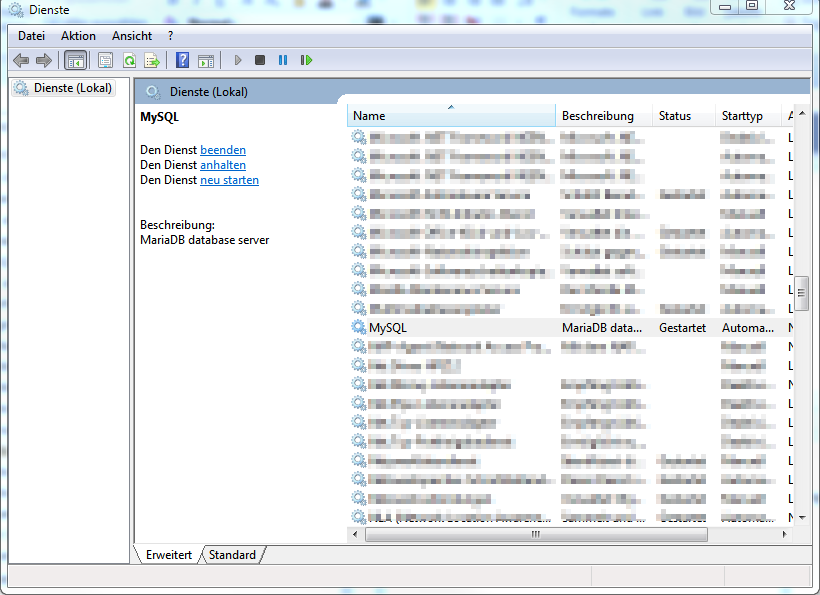Image resolution: width=820 pixels, height=595 pixels.
Task: Open the Aktion menu
Action: coord(78,35)
